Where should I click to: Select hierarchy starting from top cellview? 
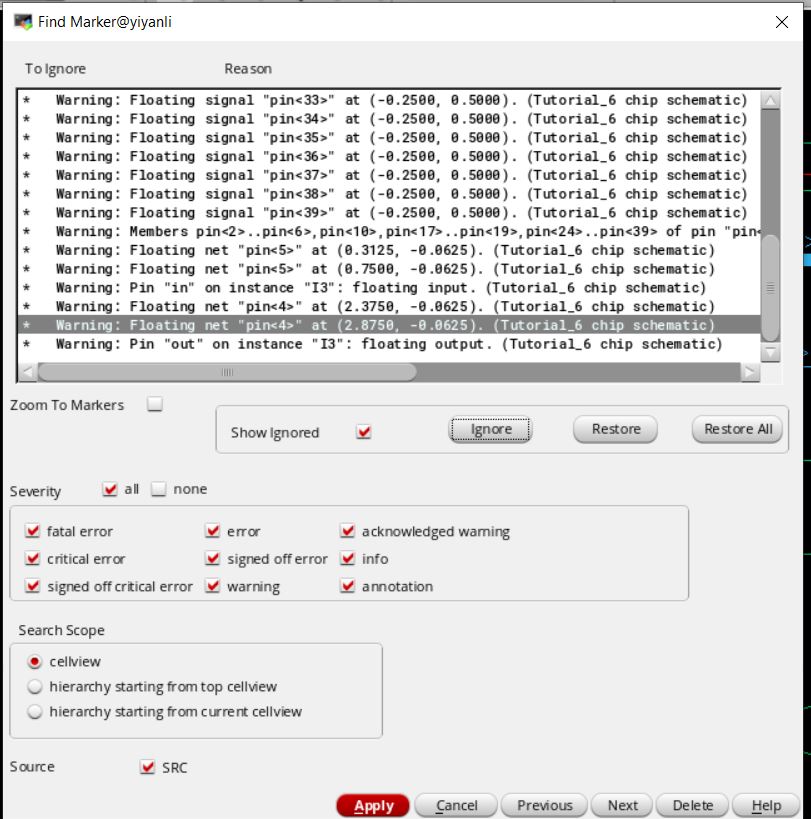36,687
